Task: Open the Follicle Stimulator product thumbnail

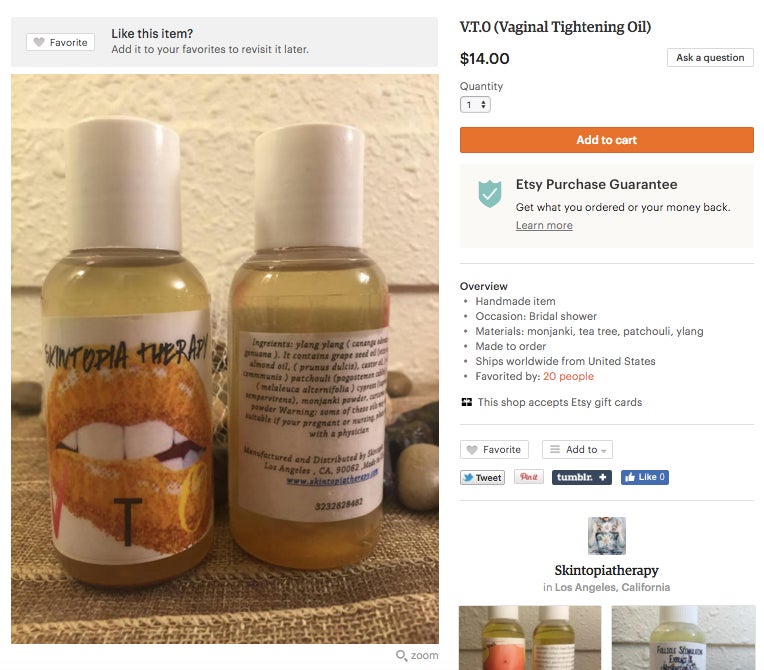Action: 684,637
